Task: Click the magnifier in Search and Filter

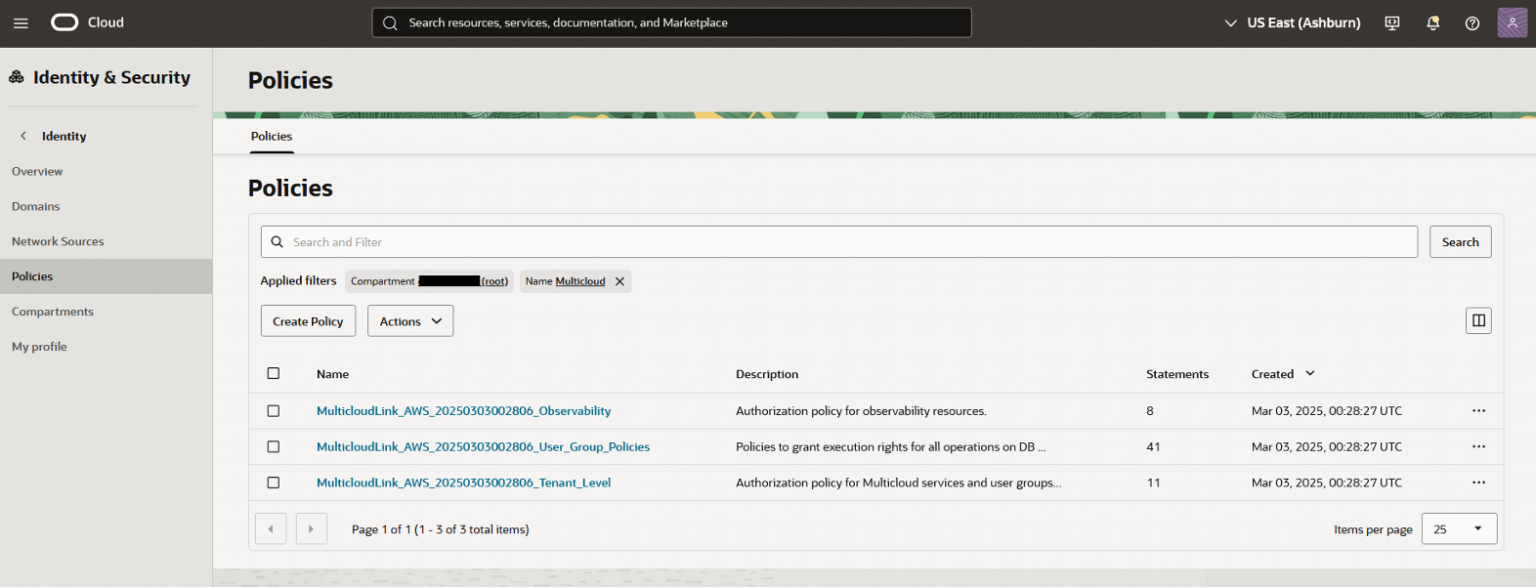Action: pyautogui.click(x=277, y=242)
